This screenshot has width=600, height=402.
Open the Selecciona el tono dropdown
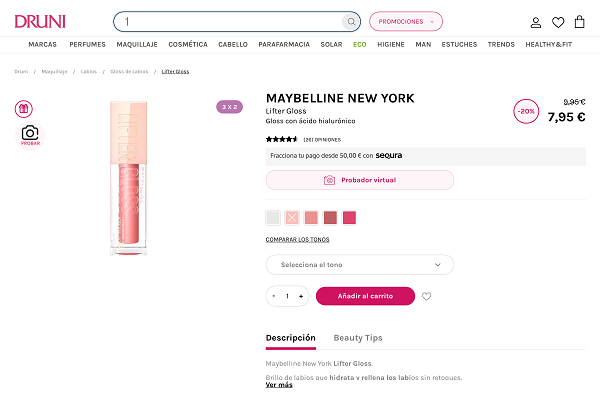(359, 265)
